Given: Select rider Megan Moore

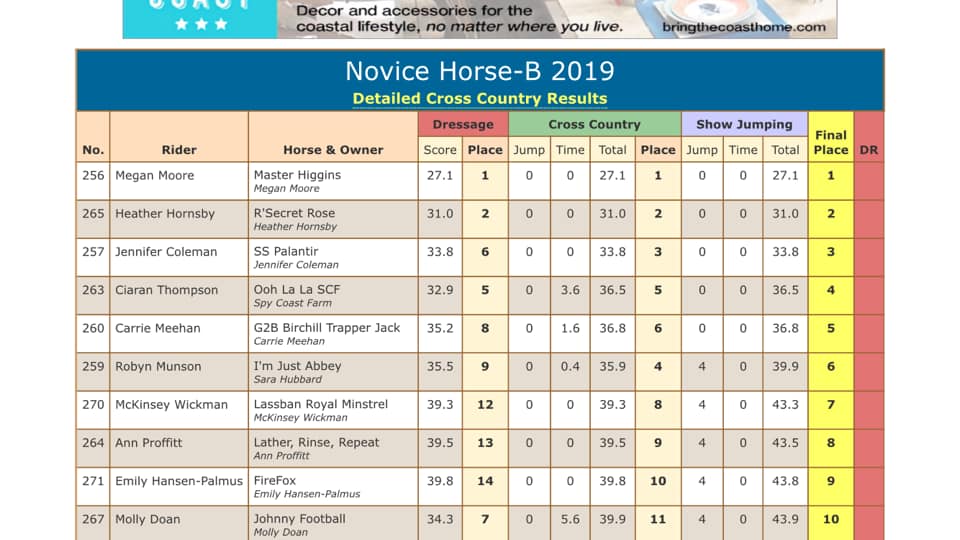Looking at the screenshot, I should tap(154, 176).
